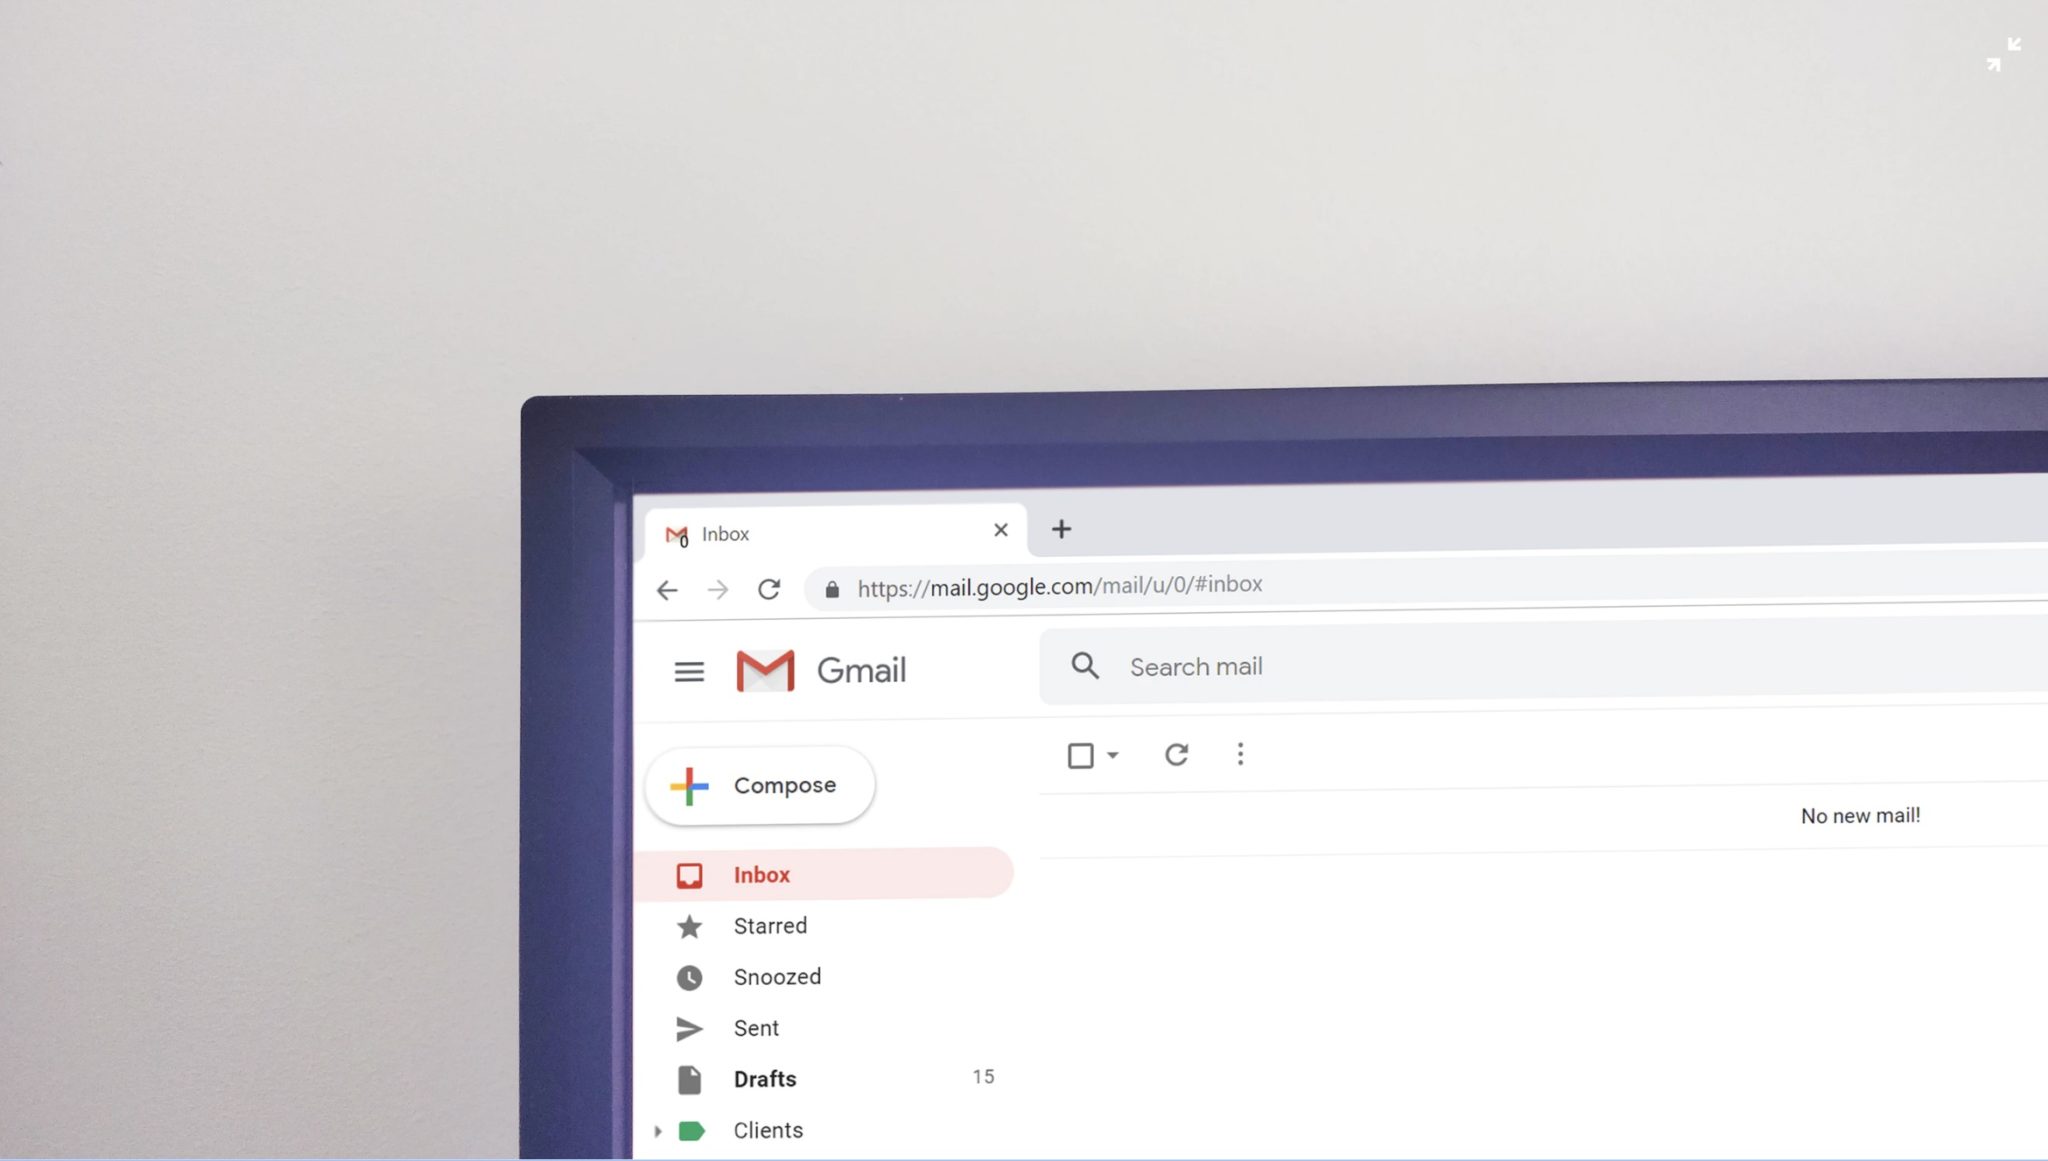Expand the Clients label

tap(657, 1130)
